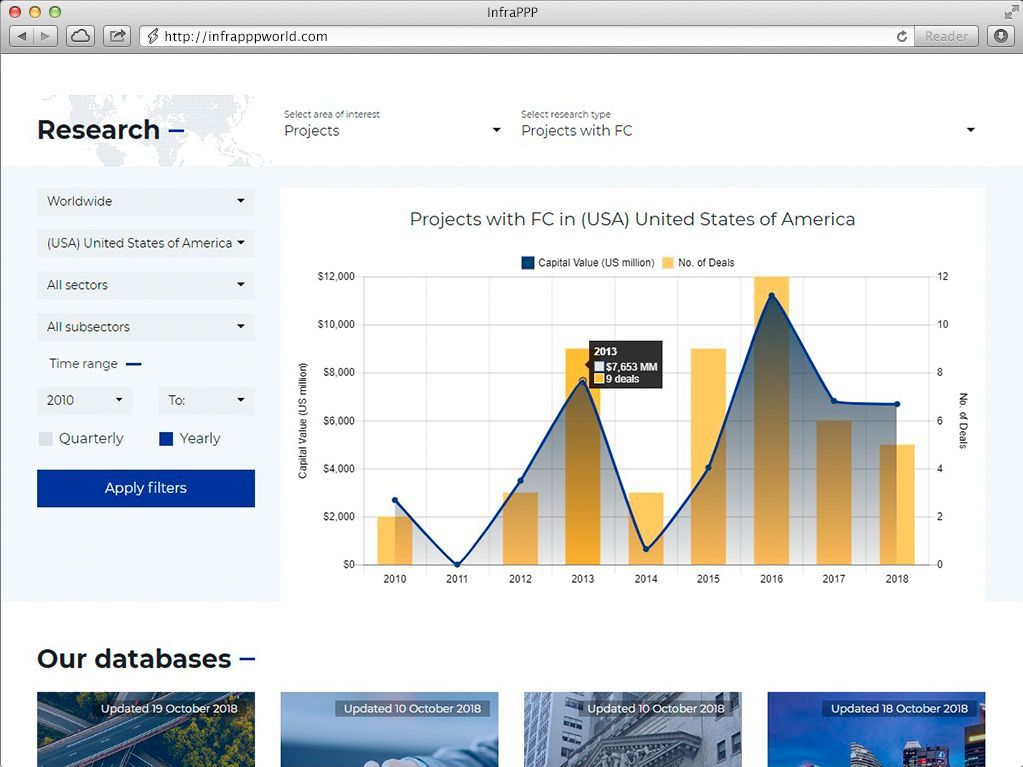
Task: Toggle No. of Deals legend series
Action: [x=667, y=263]
